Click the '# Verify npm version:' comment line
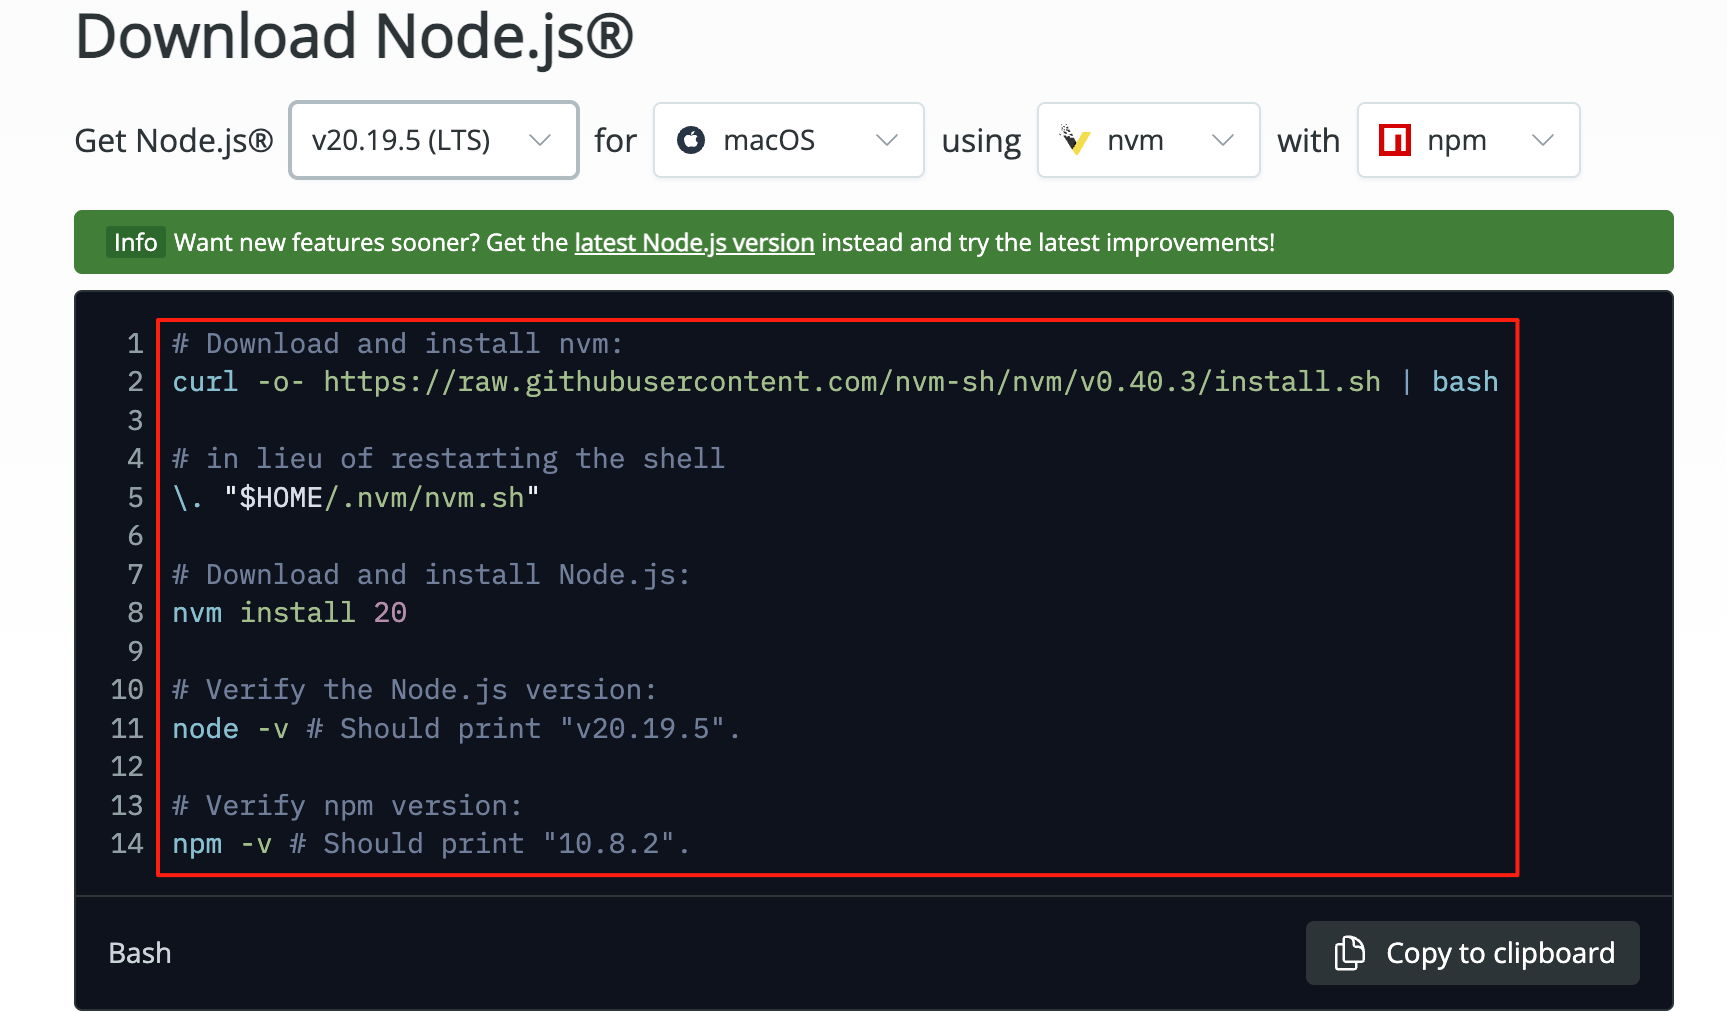The height and width of the screenshot is (1012, 1728). pyautogui.click(x=347, y=806)
